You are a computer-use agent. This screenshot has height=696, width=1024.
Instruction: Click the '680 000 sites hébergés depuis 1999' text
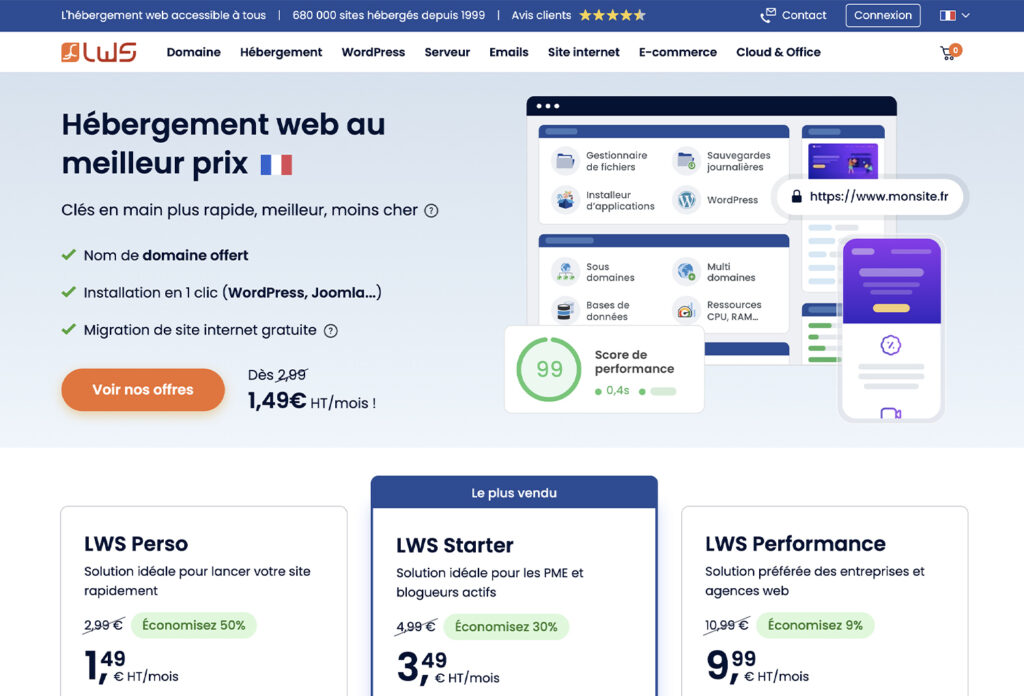coord(389,15)
